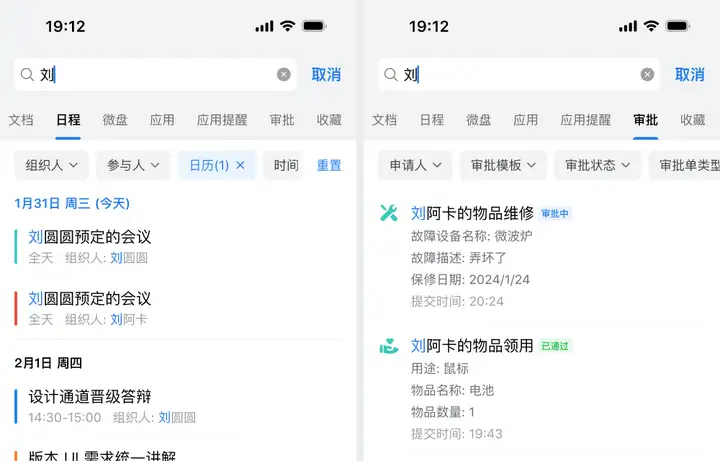The image size is (720, 461).
Task: Tap the 物品领用 green hand icon
Action: pyautogui.click(x=389, y=346)
